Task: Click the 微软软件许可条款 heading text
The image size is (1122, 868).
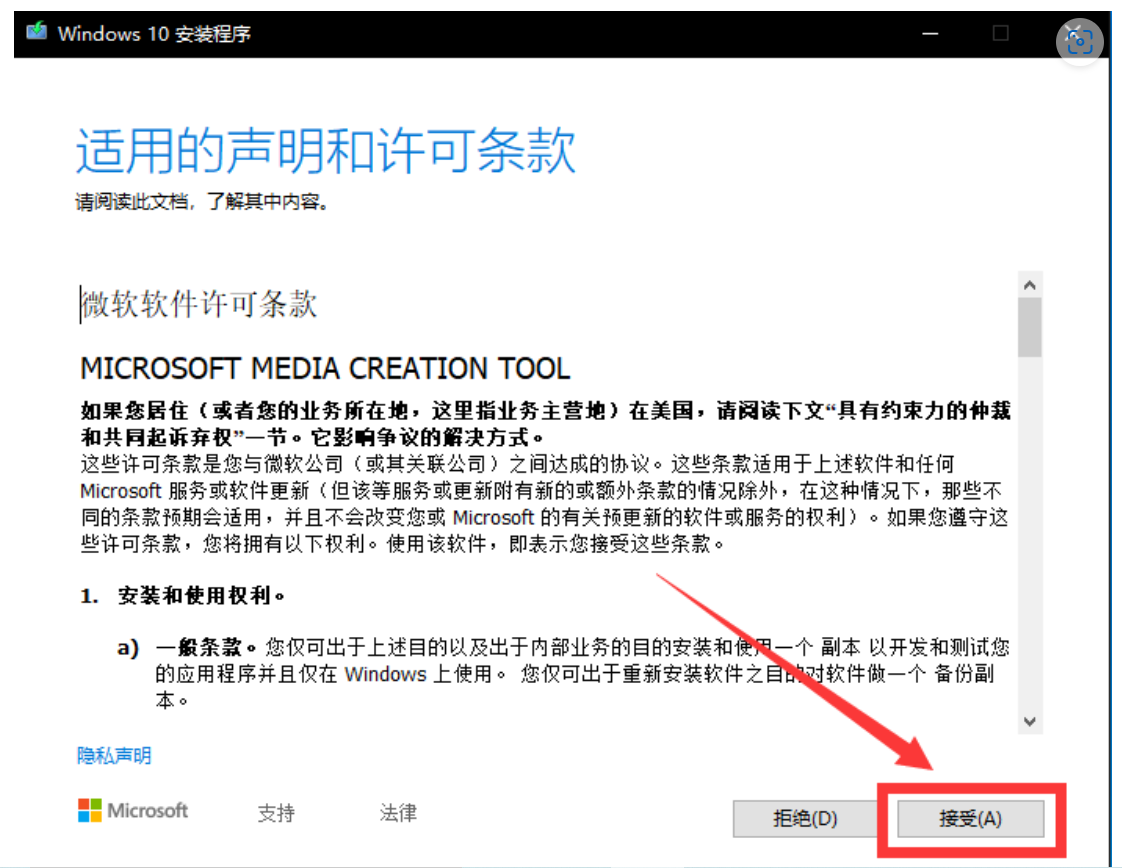Action: (199, 304)
